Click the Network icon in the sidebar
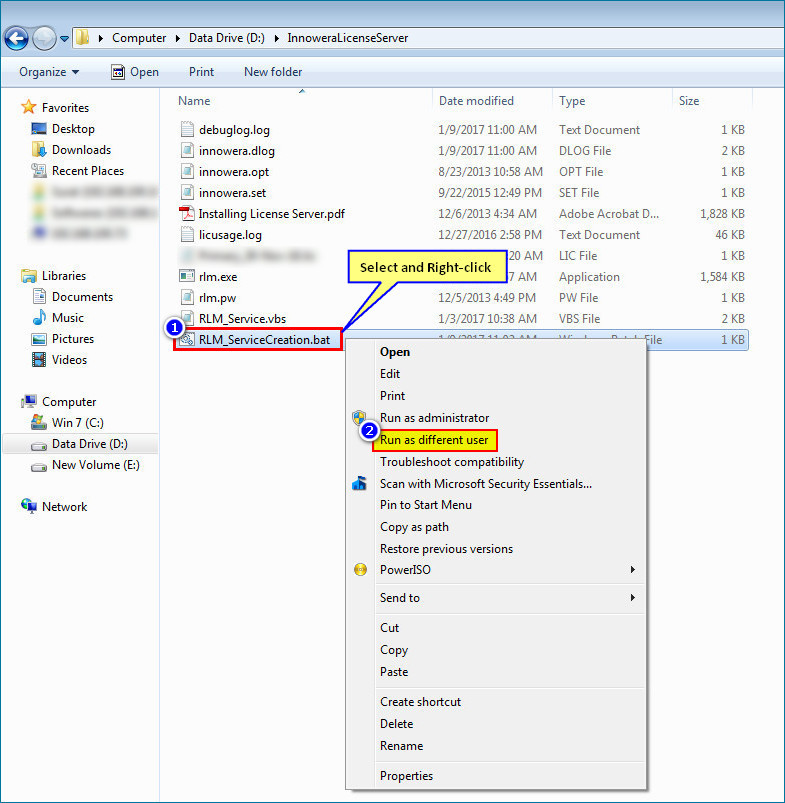Screen dimensions: 785x803 point(29,507)
